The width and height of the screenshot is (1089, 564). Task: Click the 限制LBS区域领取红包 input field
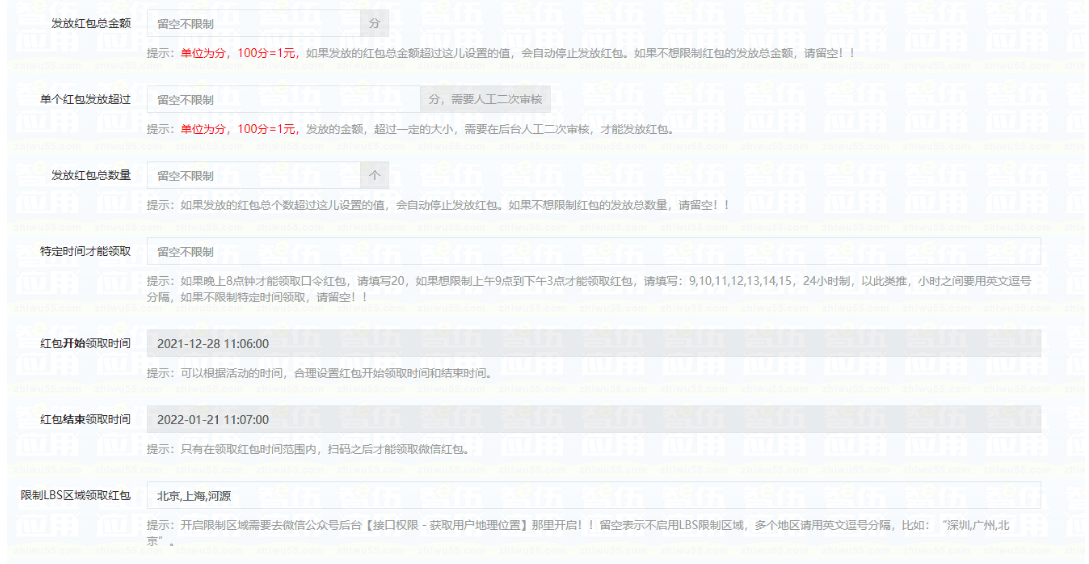594,495
